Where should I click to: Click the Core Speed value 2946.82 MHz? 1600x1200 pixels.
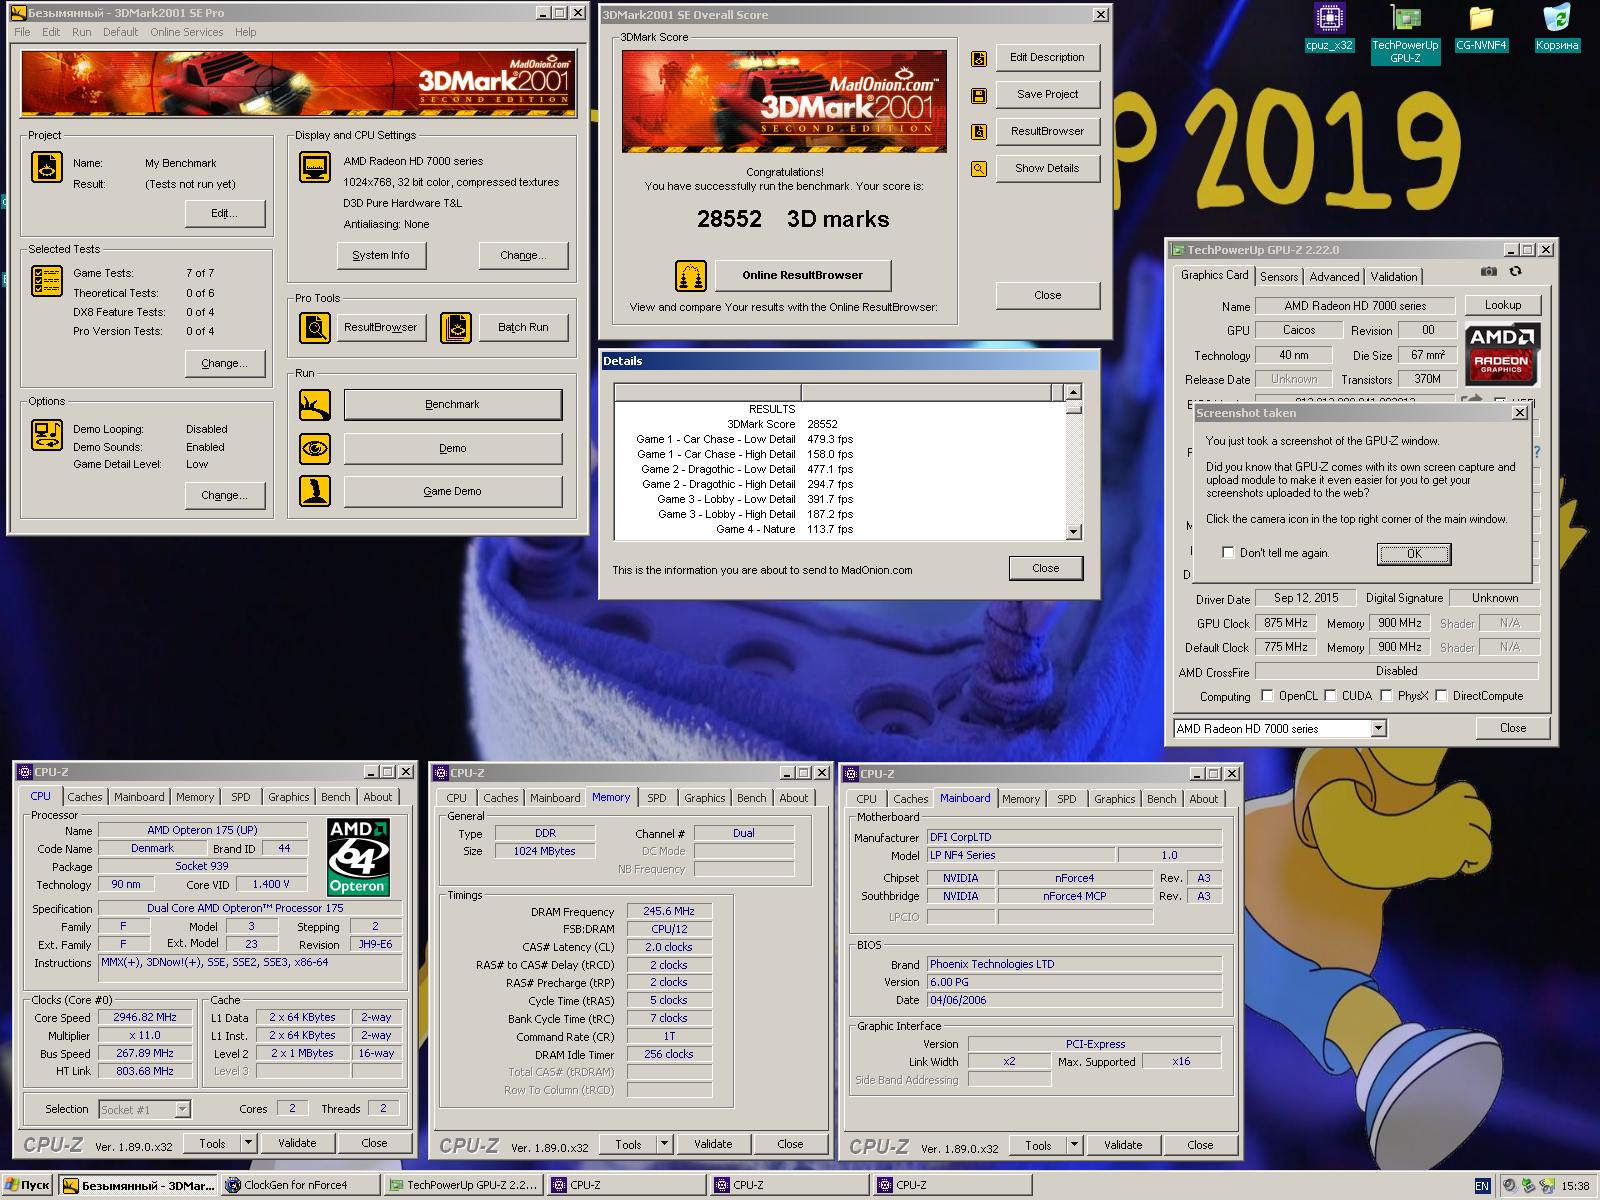tap(145, 1018)
